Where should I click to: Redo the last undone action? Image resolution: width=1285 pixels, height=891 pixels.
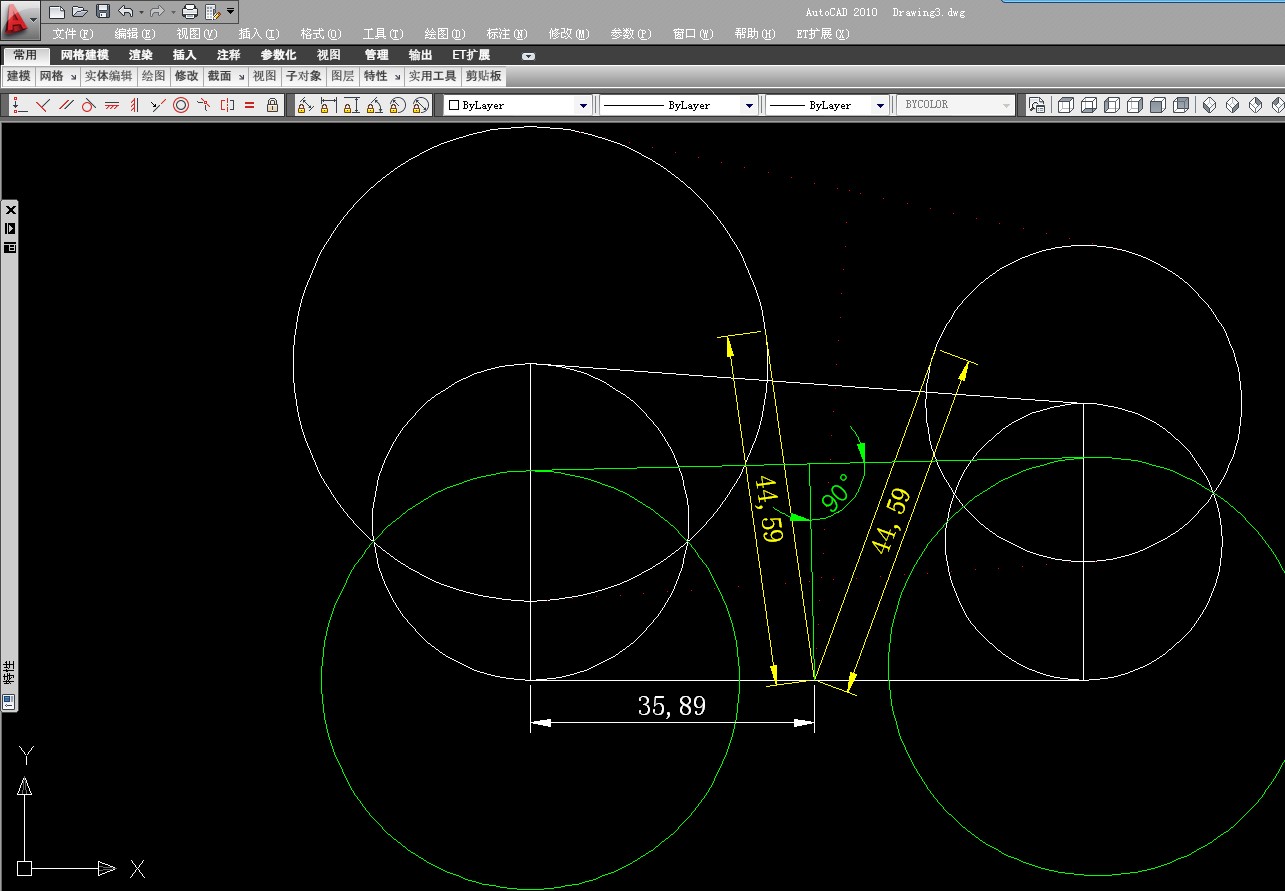click(157, 12)
